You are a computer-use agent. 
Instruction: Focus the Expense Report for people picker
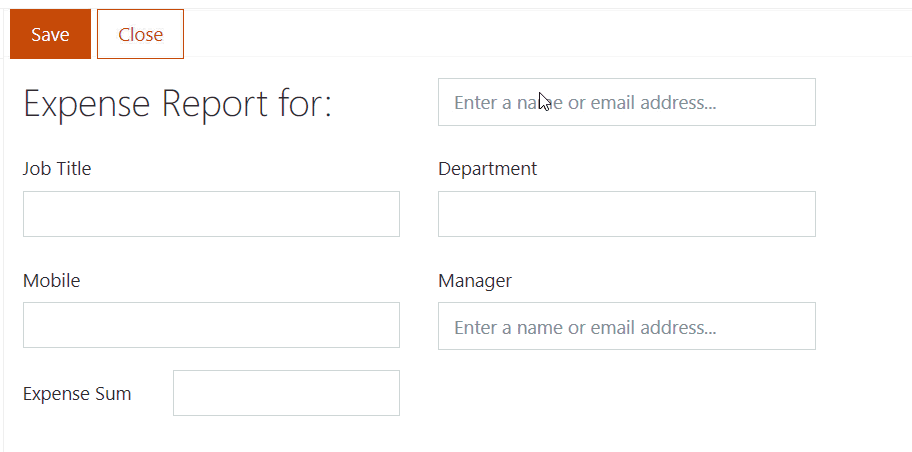pyautogui.click(x=626, y=102)
